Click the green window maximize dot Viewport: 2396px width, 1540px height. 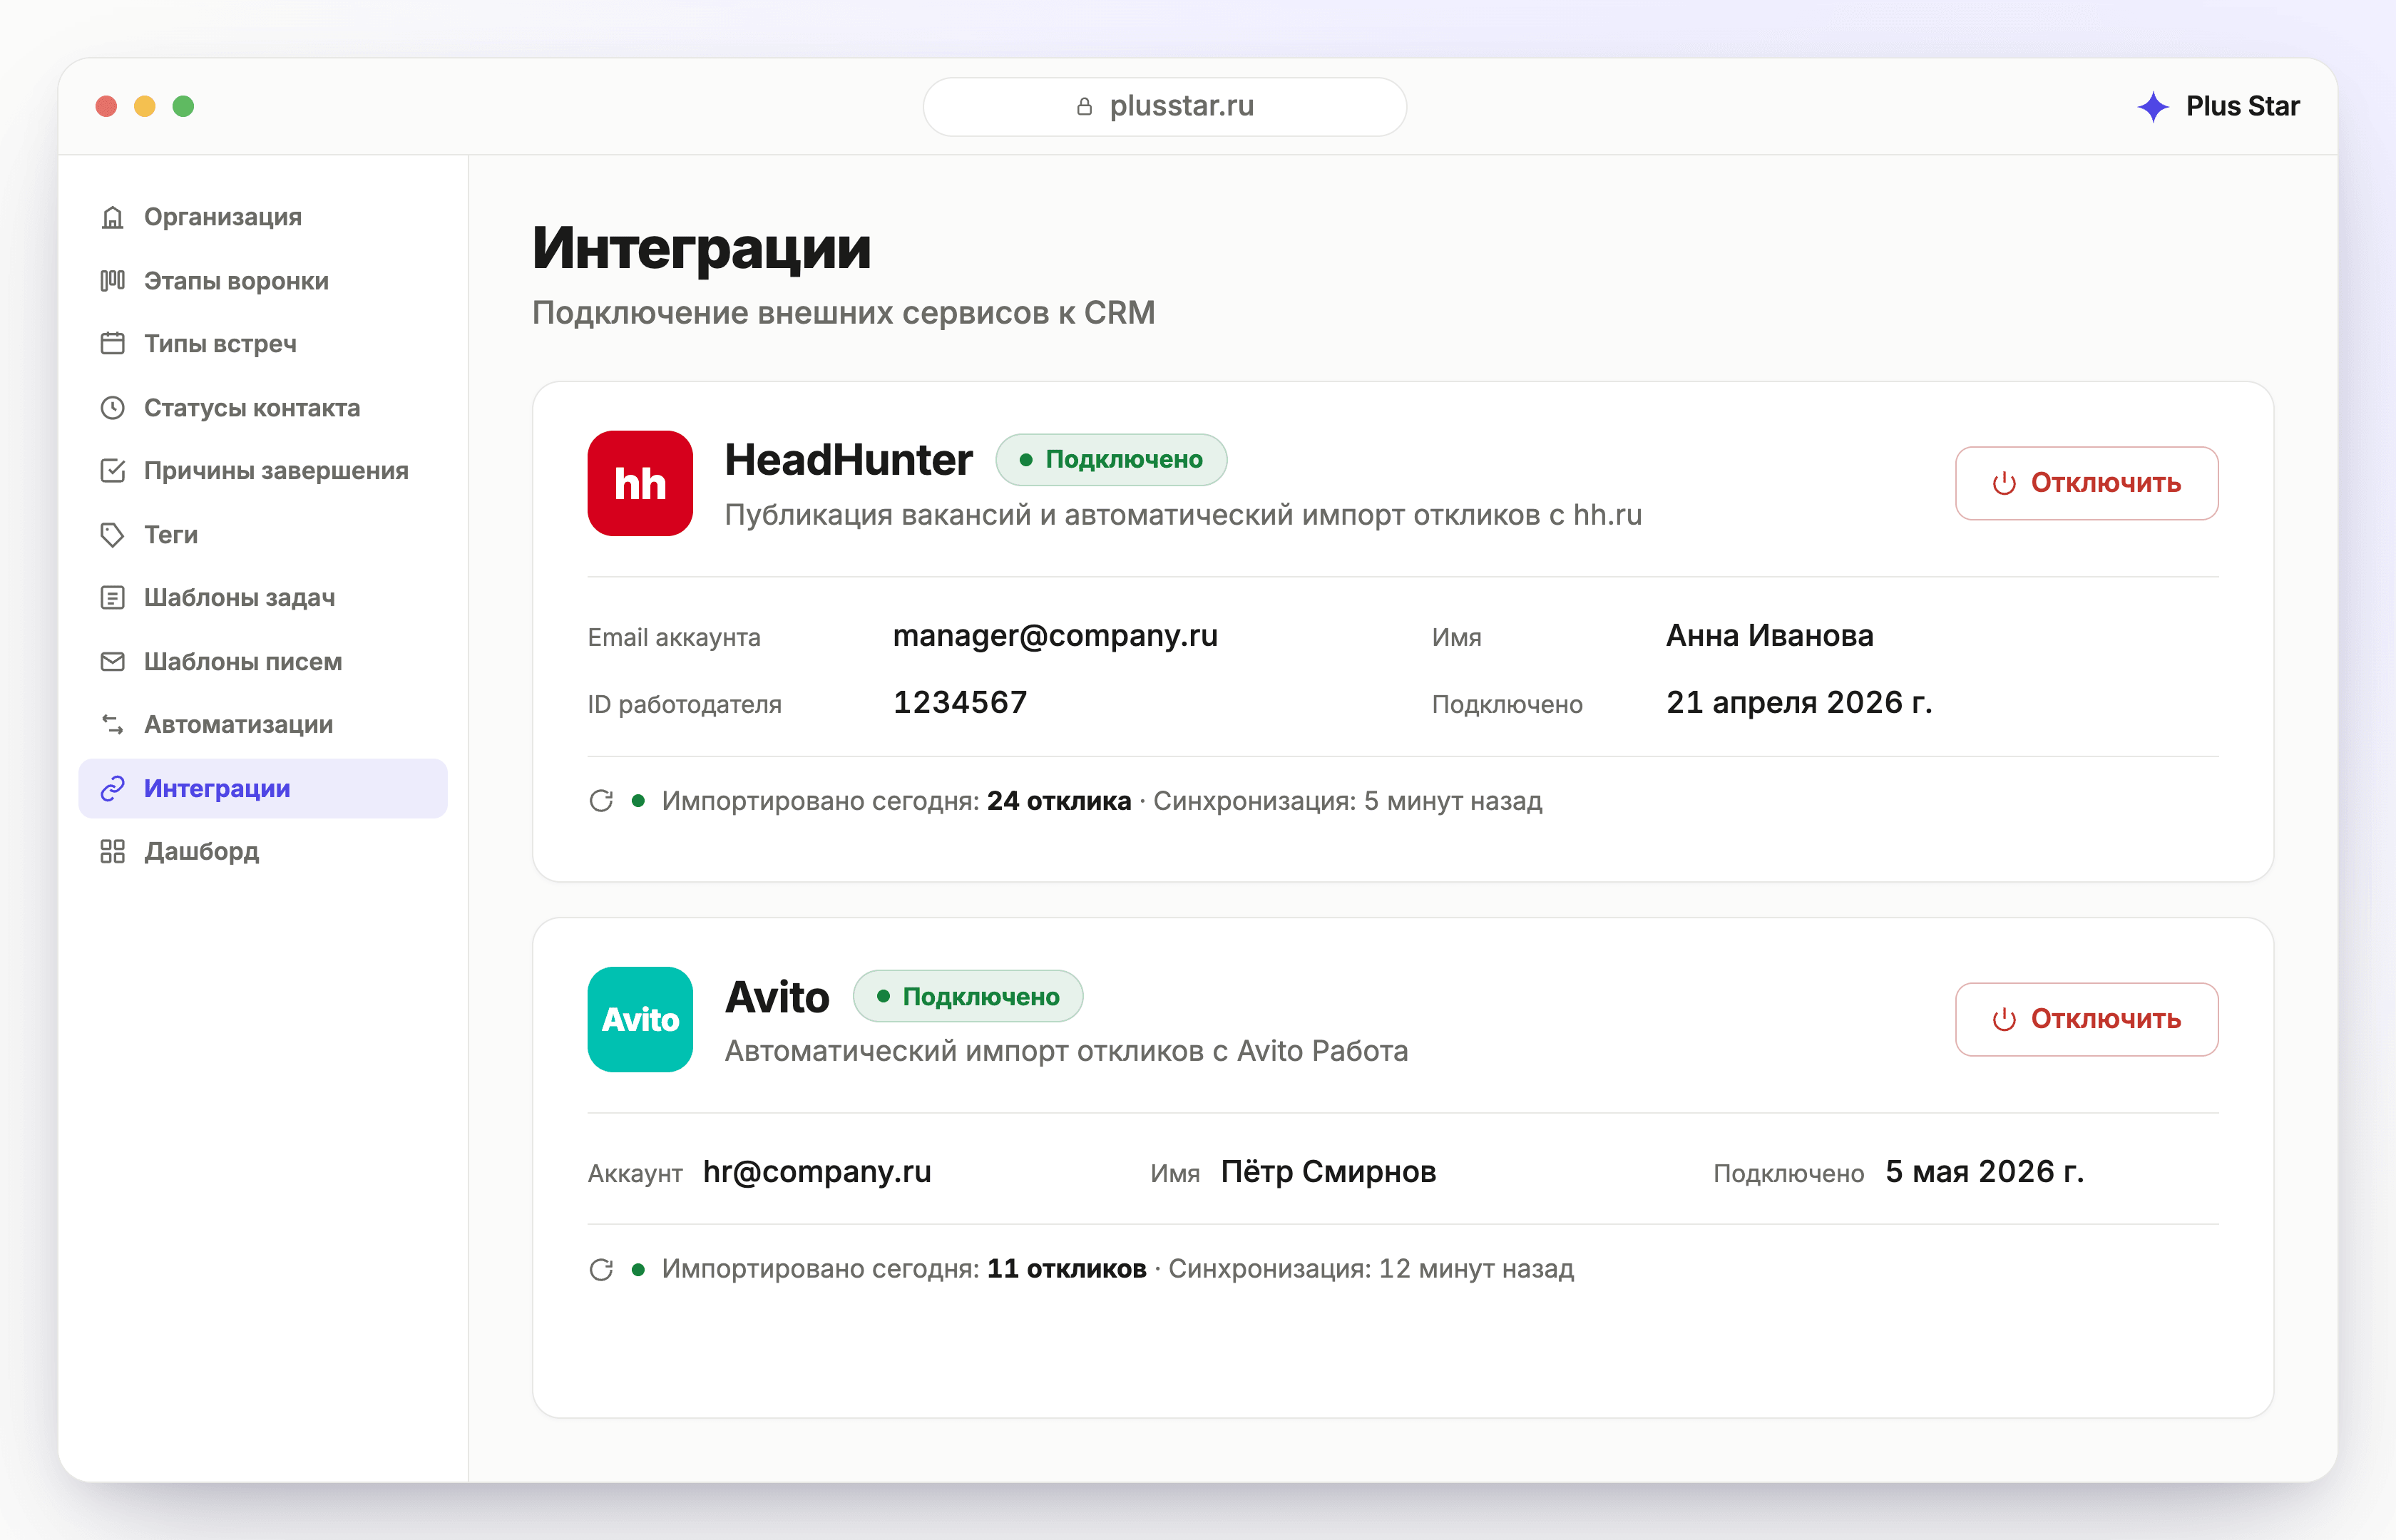pyautogui.click(x=183, y=106)
